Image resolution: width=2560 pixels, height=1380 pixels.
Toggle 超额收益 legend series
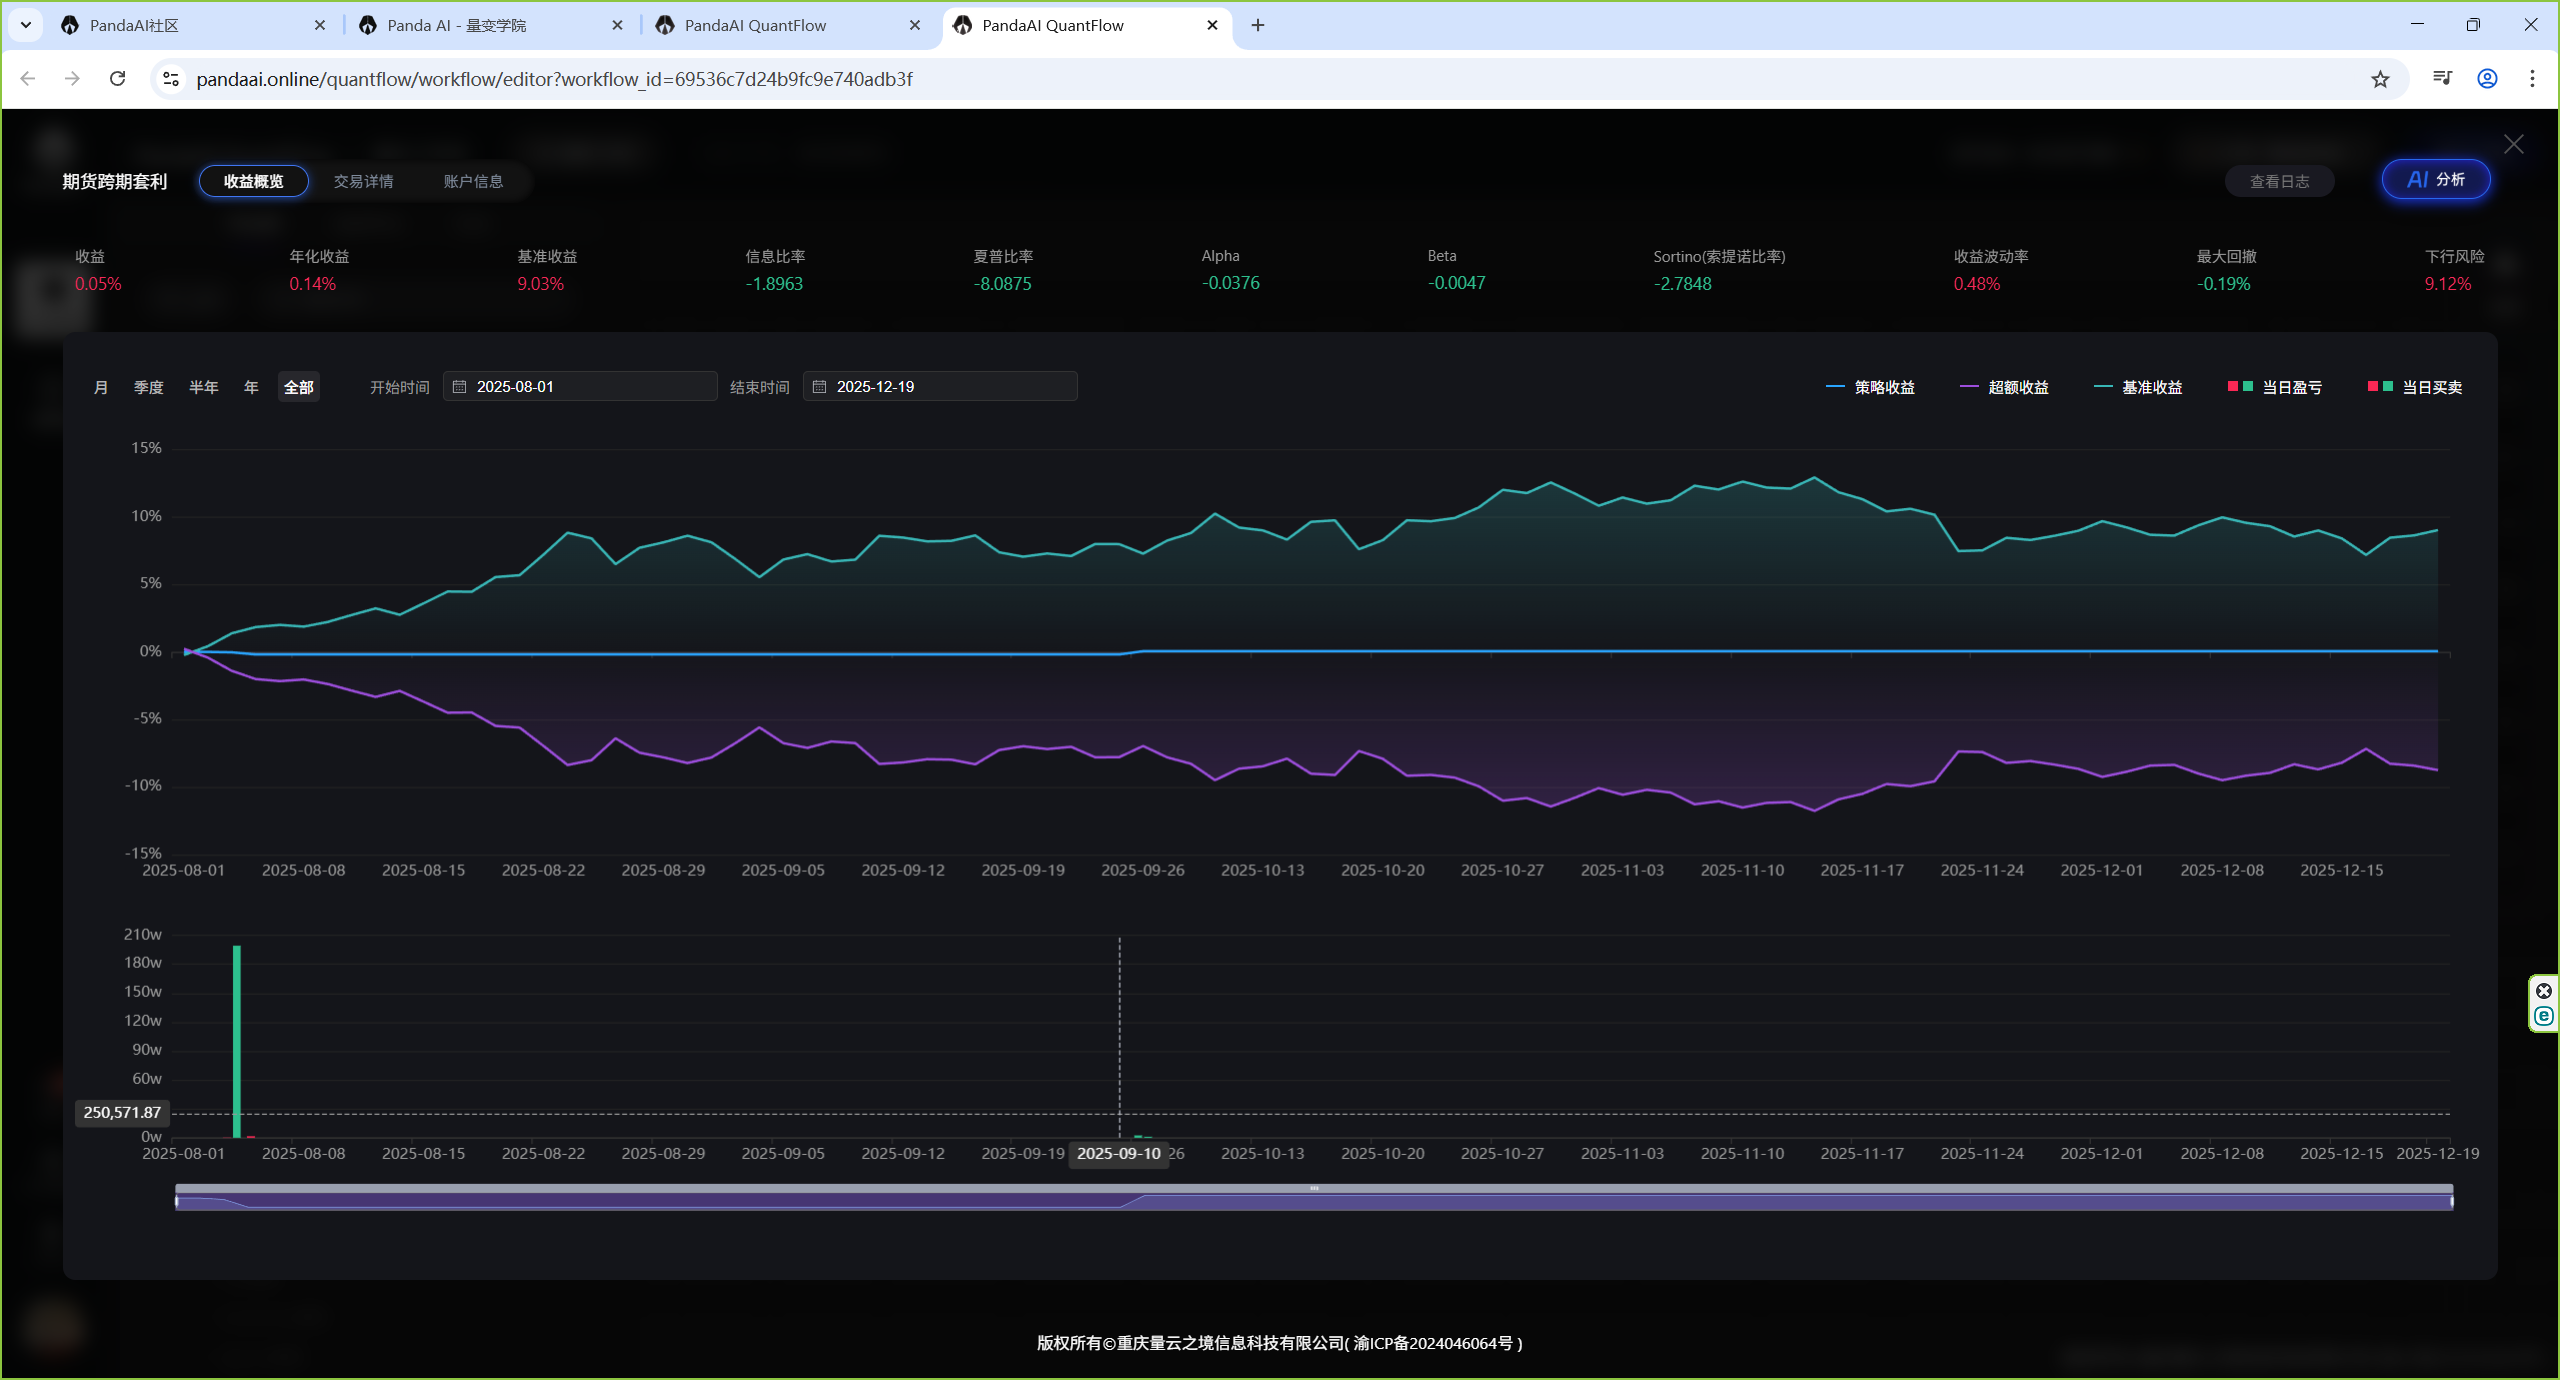(x=2004, y=387)
